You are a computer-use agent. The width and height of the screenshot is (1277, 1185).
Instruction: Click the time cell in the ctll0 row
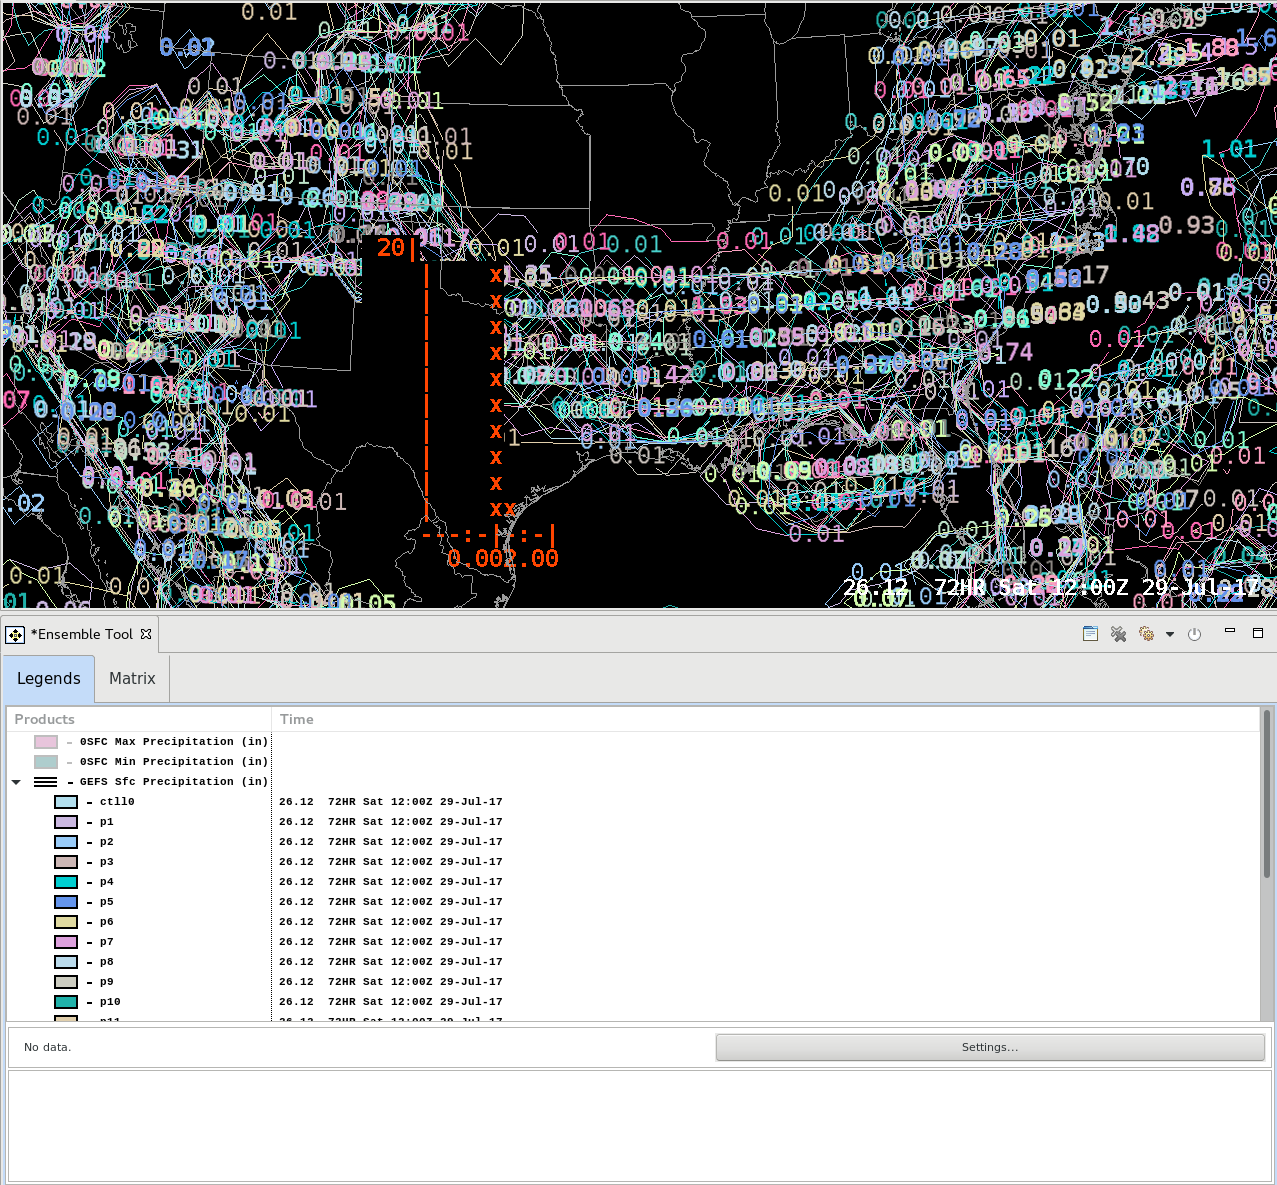(391, 802)
